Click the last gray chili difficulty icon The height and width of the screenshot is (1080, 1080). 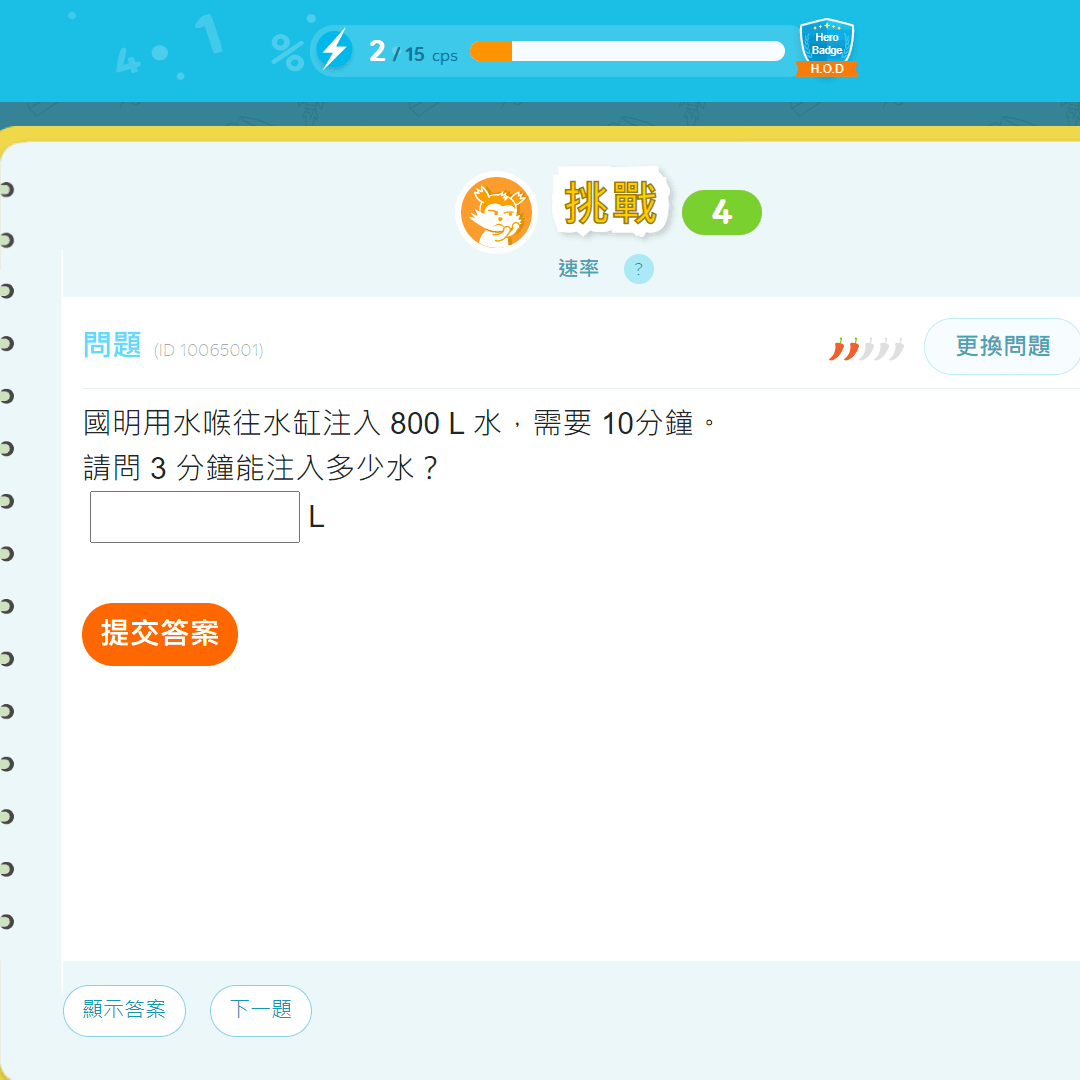point(897,348)
